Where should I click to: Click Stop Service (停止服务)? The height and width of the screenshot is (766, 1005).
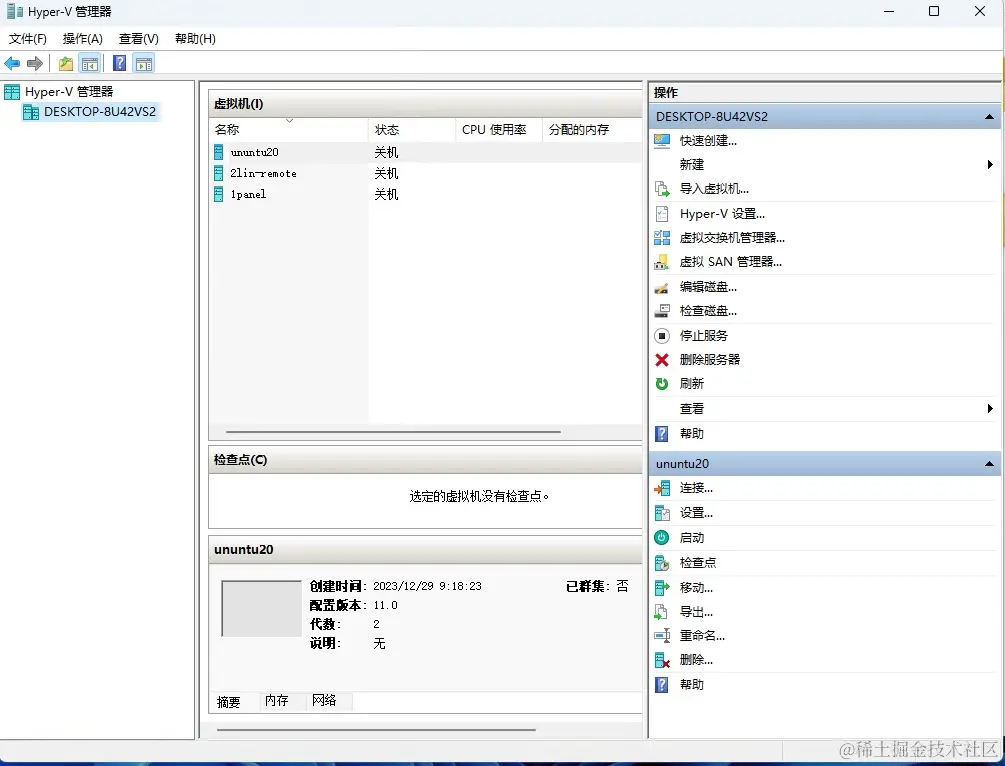(703, 335)
